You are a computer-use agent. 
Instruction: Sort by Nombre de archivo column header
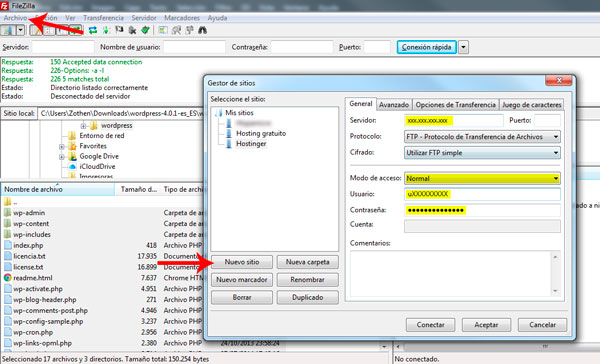(57, 189)
